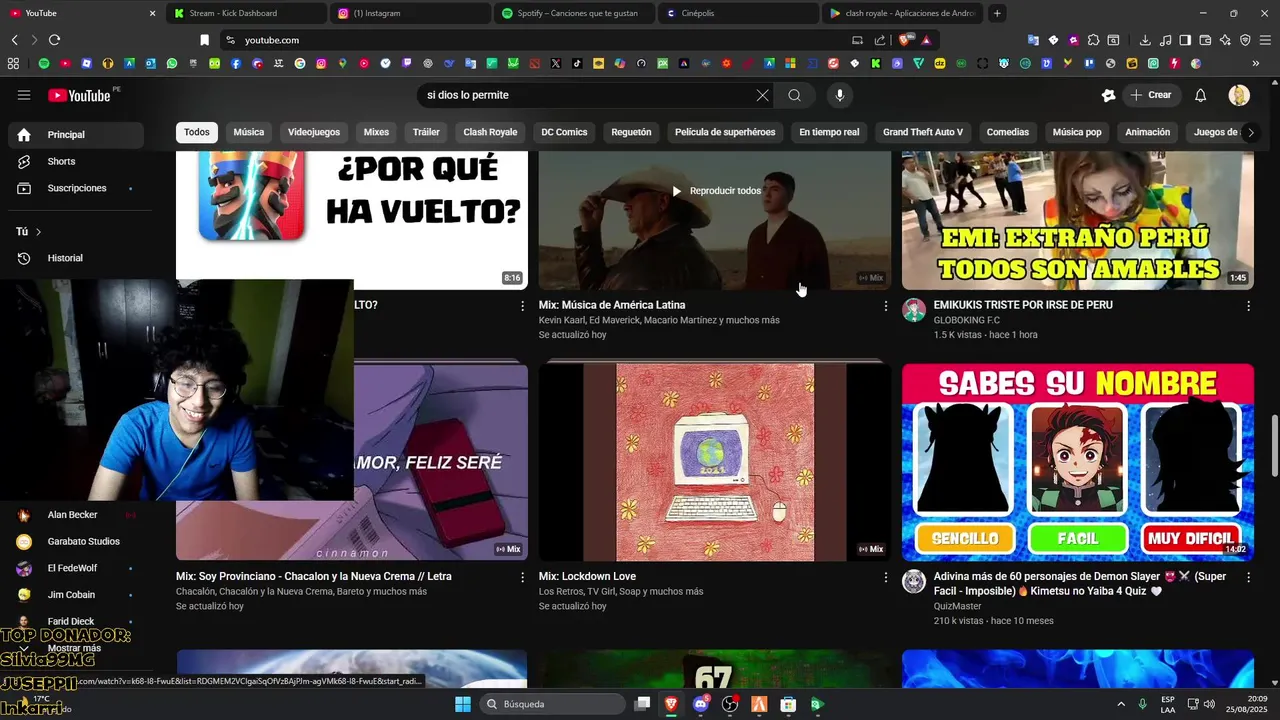
Task: Open the YouTube hamburger guide menu
Action: [24, 95]
